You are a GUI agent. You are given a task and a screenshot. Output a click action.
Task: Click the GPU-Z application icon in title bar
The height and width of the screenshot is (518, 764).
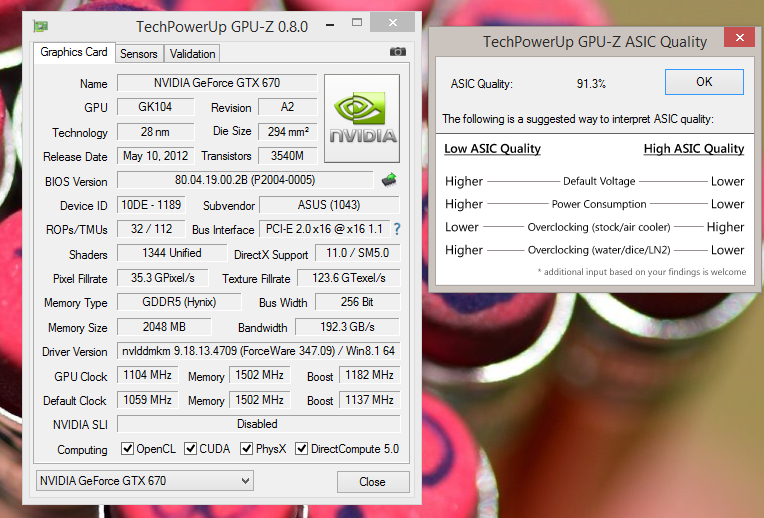tap(40, 26)
